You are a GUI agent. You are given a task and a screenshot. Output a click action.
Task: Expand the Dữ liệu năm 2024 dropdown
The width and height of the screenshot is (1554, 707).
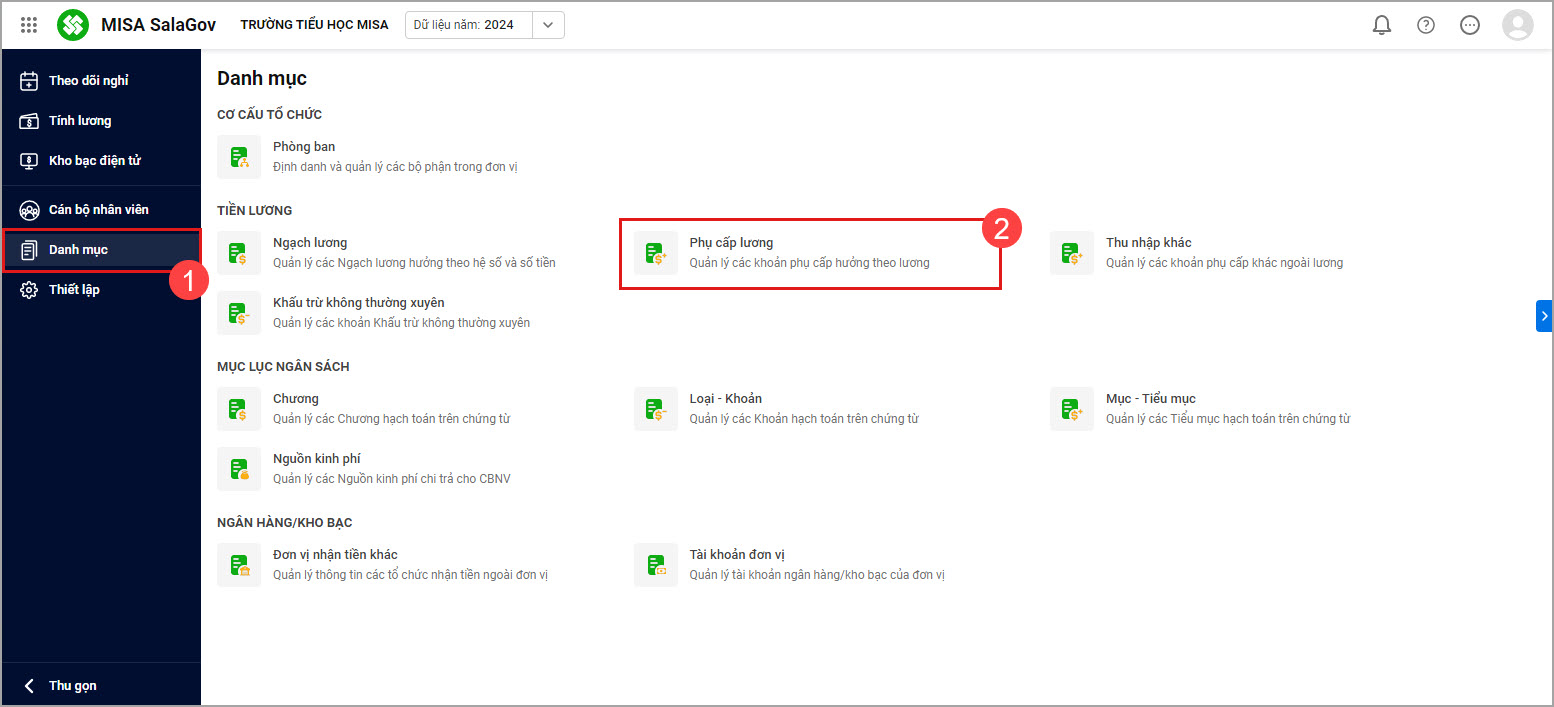(x=548, y=25)
